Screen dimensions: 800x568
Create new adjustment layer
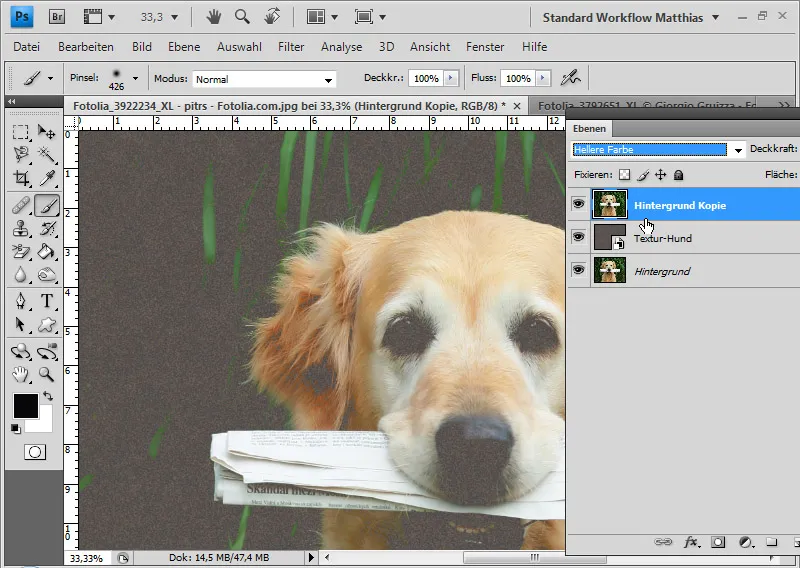click(x=745, y=541)
